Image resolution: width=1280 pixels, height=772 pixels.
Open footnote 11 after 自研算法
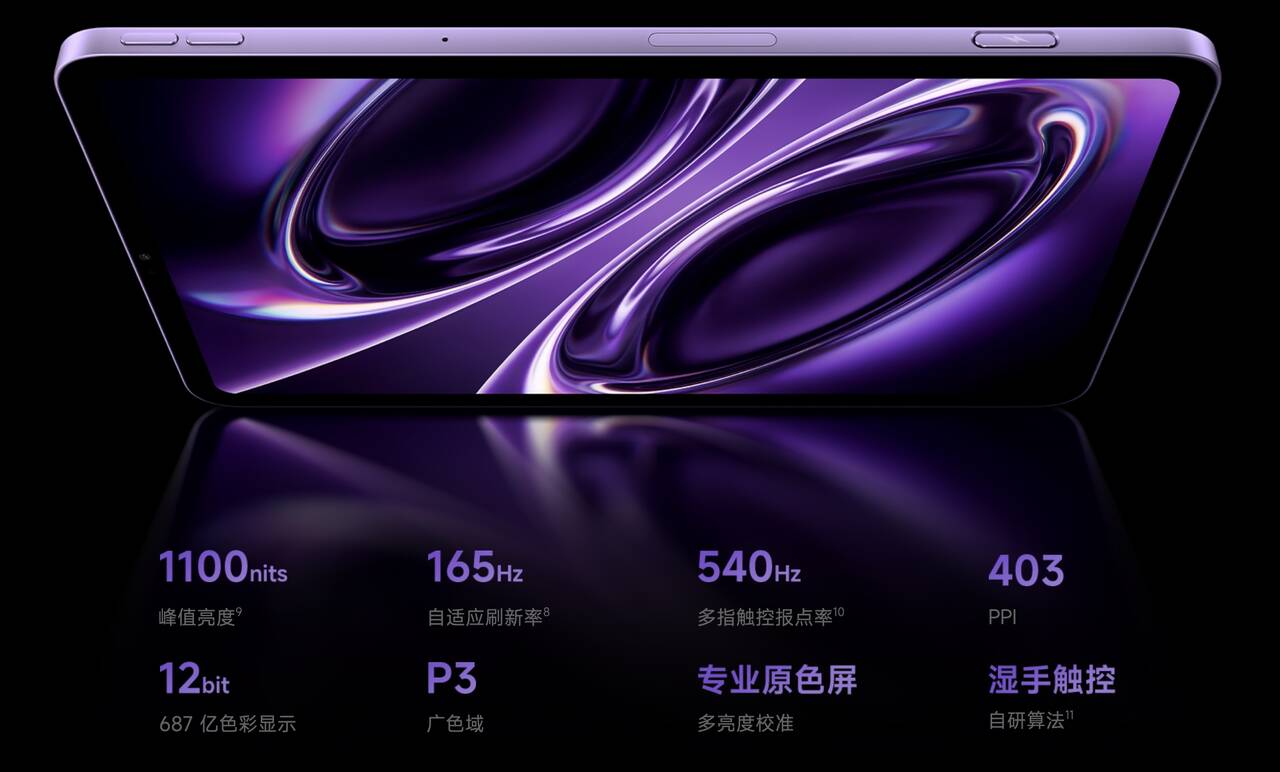tap(1070, 714)
